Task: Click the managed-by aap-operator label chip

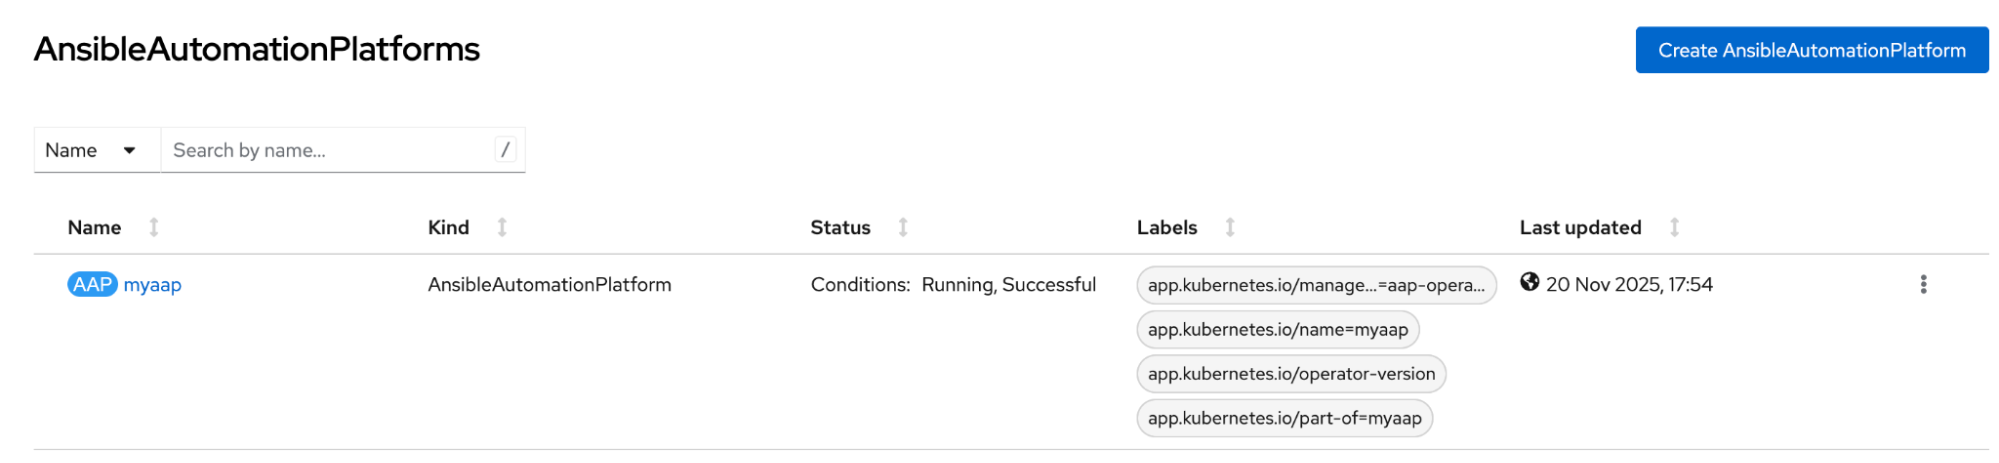Action: coord(1315,285)
